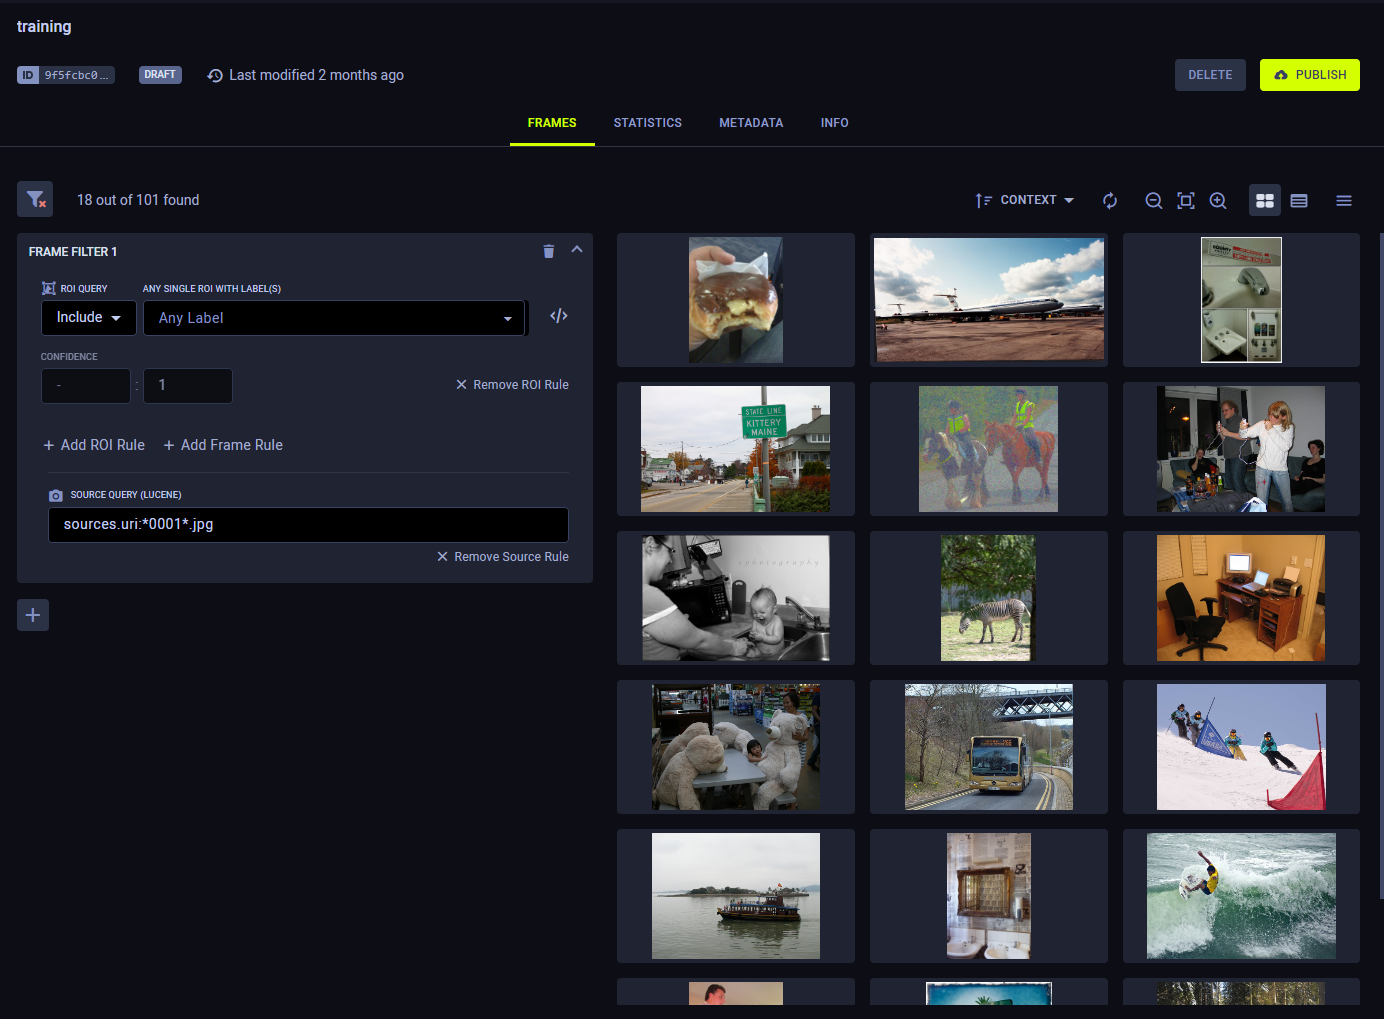
Task: Zoom in the frame thumbnails
Action: point(1218,201)
